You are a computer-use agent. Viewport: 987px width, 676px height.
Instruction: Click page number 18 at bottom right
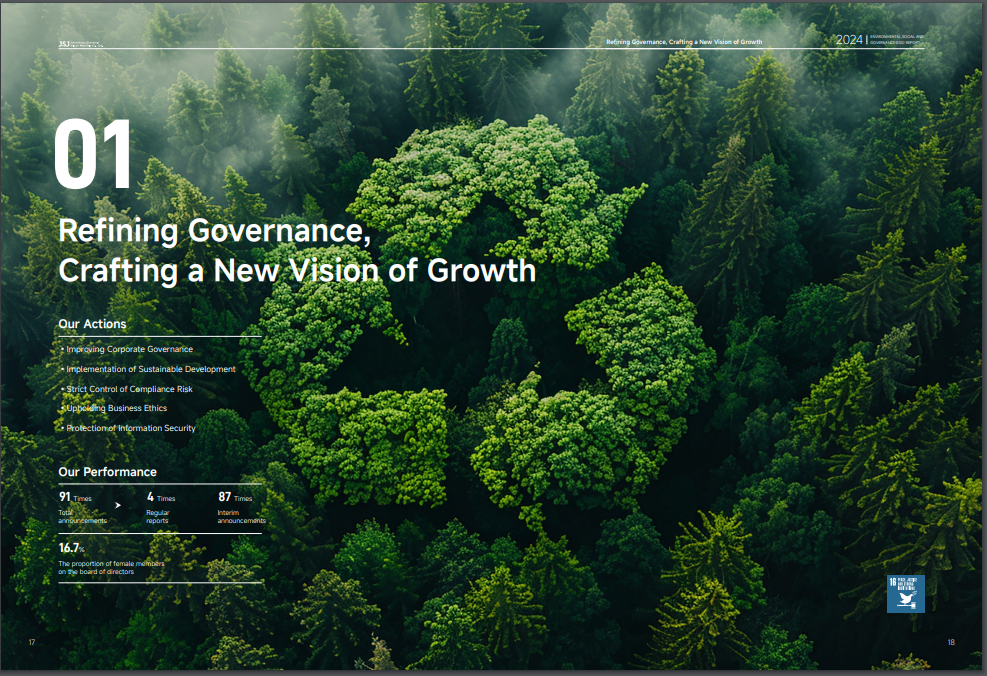pyautogui.click(x=950, y=642)
